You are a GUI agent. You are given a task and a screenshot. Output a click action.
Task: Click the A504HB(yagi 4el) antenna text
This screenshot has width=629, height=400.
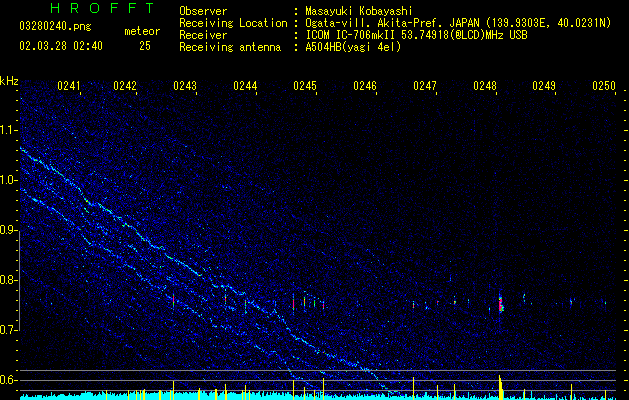pyautogui.click(x=353, y=48)
